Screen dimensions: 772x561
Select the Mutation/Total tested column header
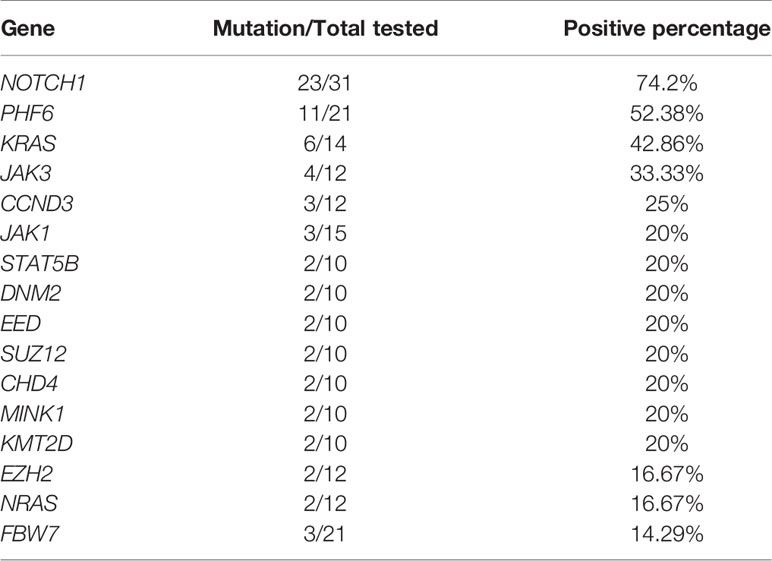tap(325, 28)
